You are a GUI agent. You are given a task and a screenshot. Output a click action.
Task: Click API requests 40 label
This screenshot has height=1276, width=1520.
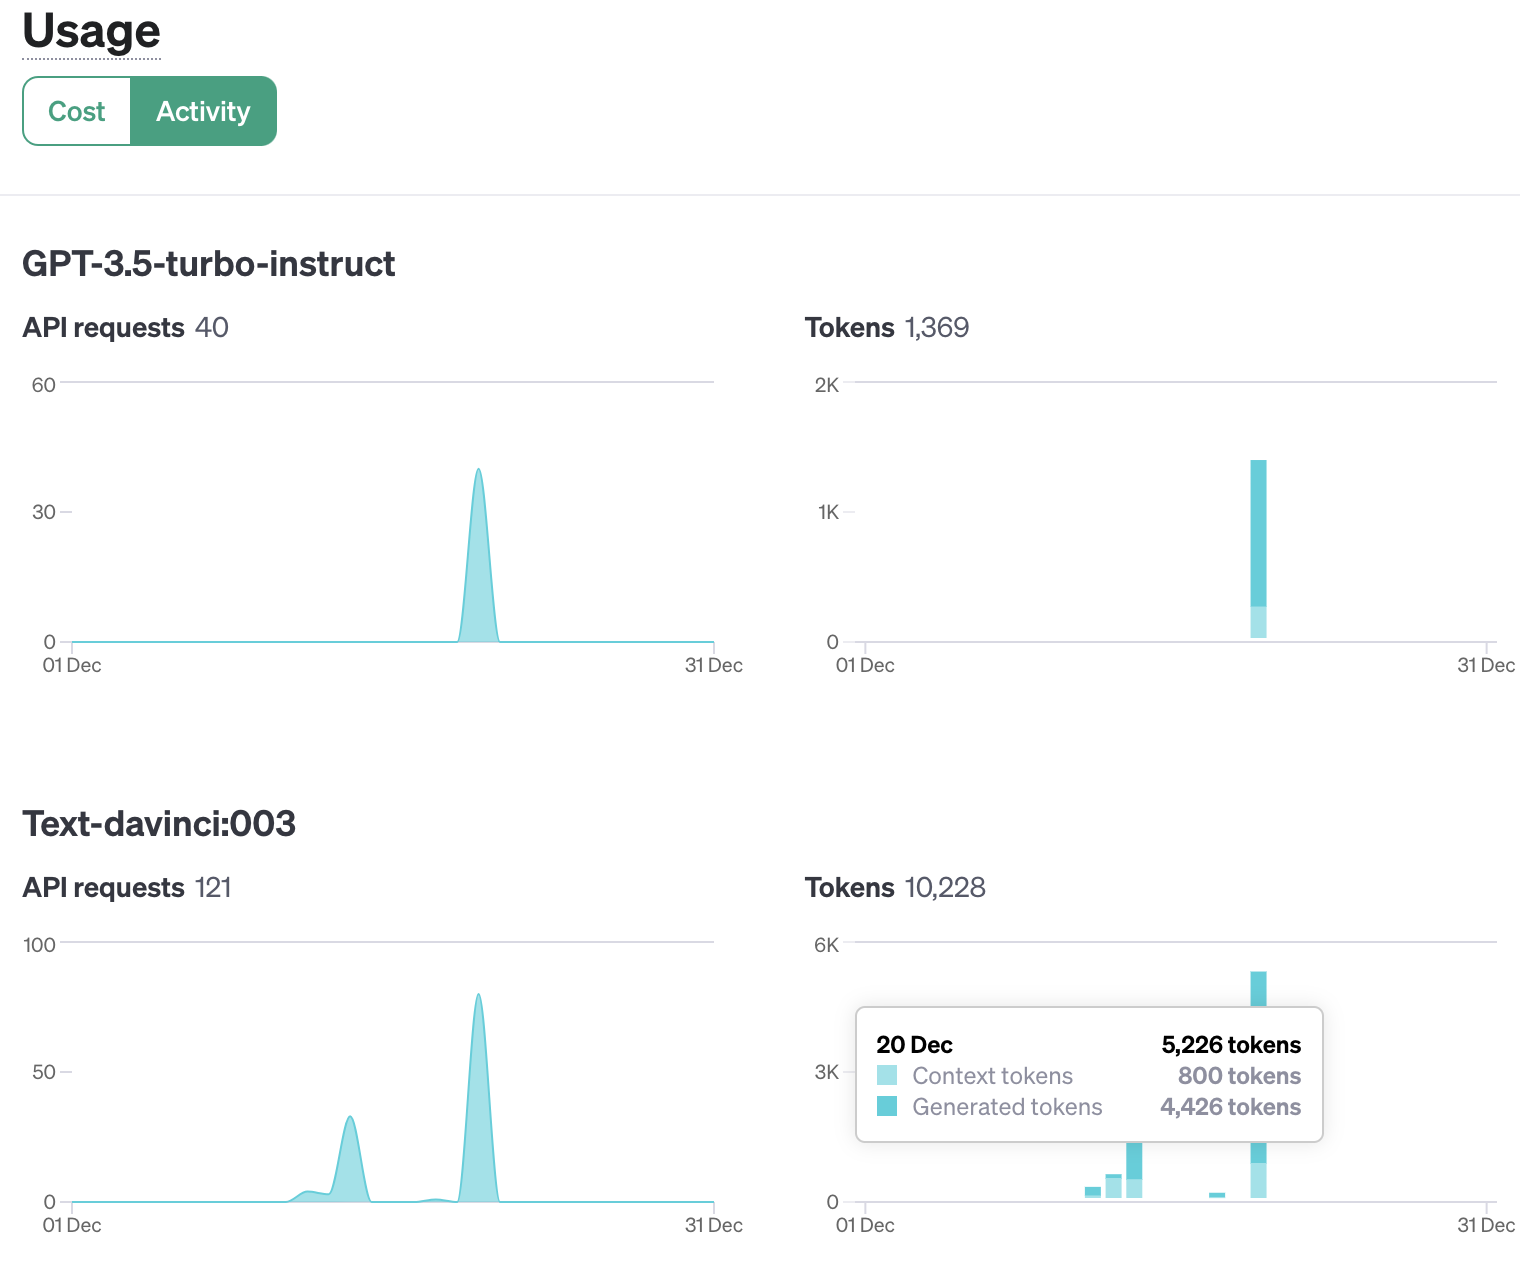click(x=125, y=328)
